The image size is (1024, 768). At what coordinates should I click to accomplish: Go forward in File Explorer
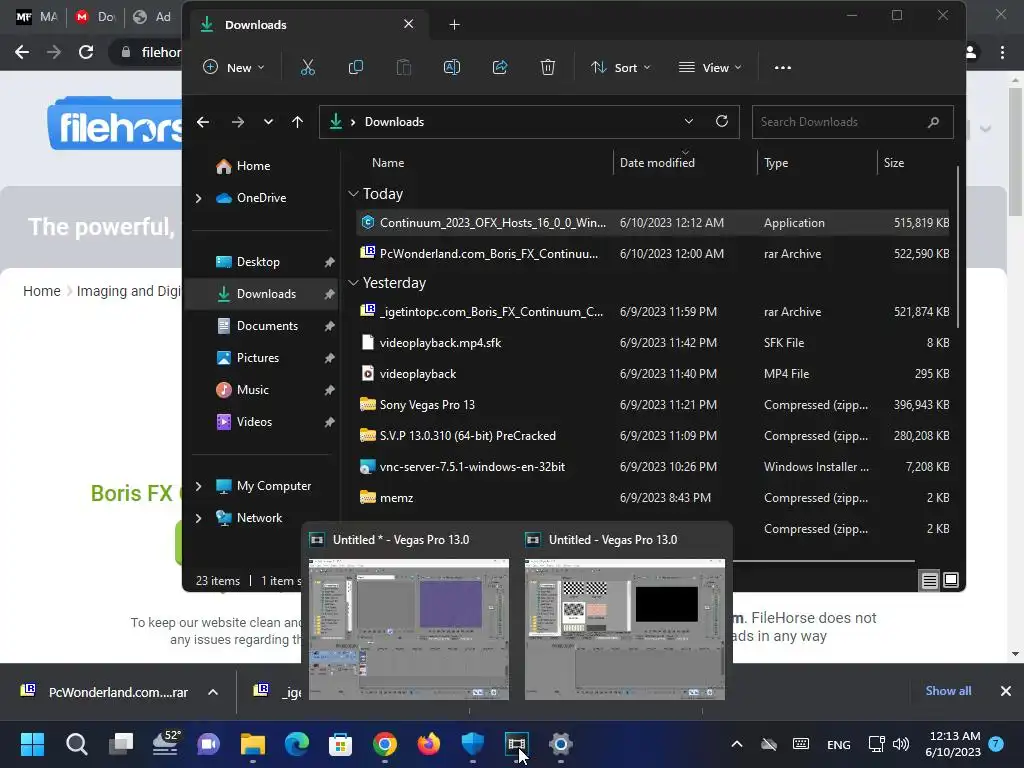point(238,122)
